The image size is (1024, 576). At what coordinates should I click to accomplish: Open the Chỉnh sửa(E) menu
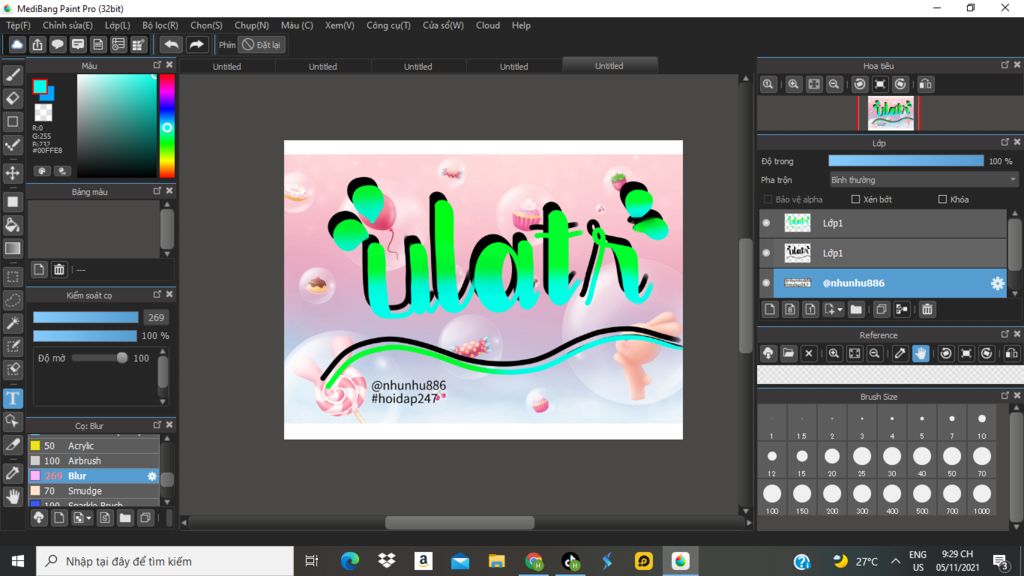[68, 25]
